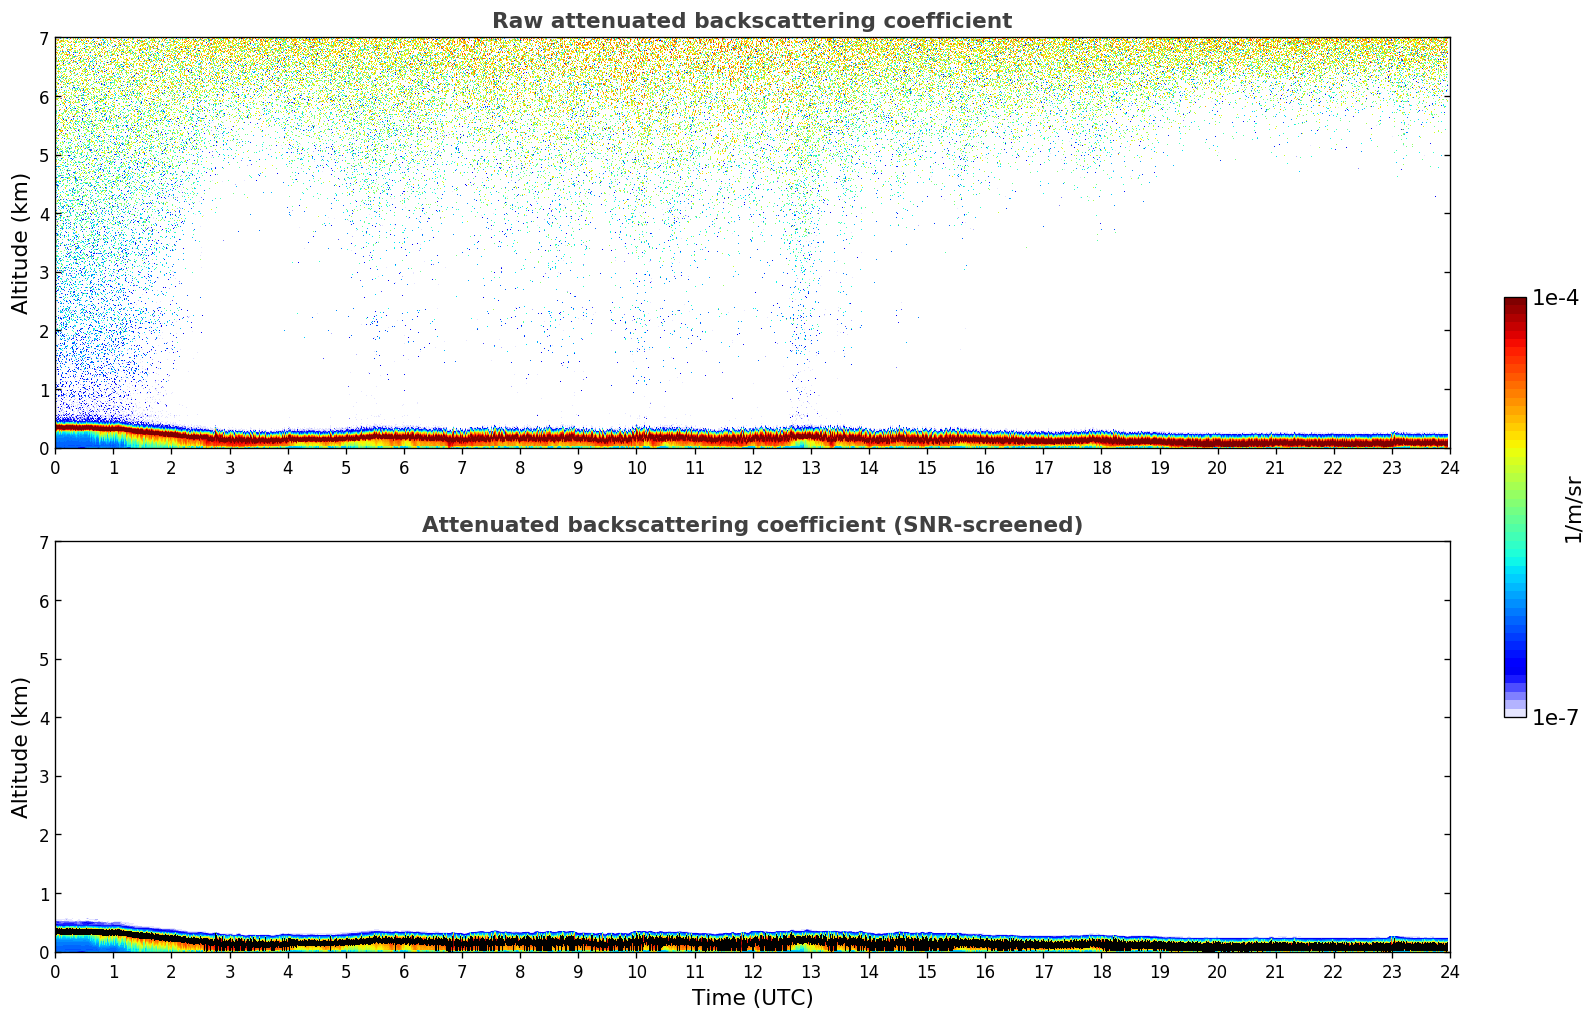Select the top plot's 'Altitude (km)' label
Viewport: 1595px width, 1020px height.
click(21, 243)
